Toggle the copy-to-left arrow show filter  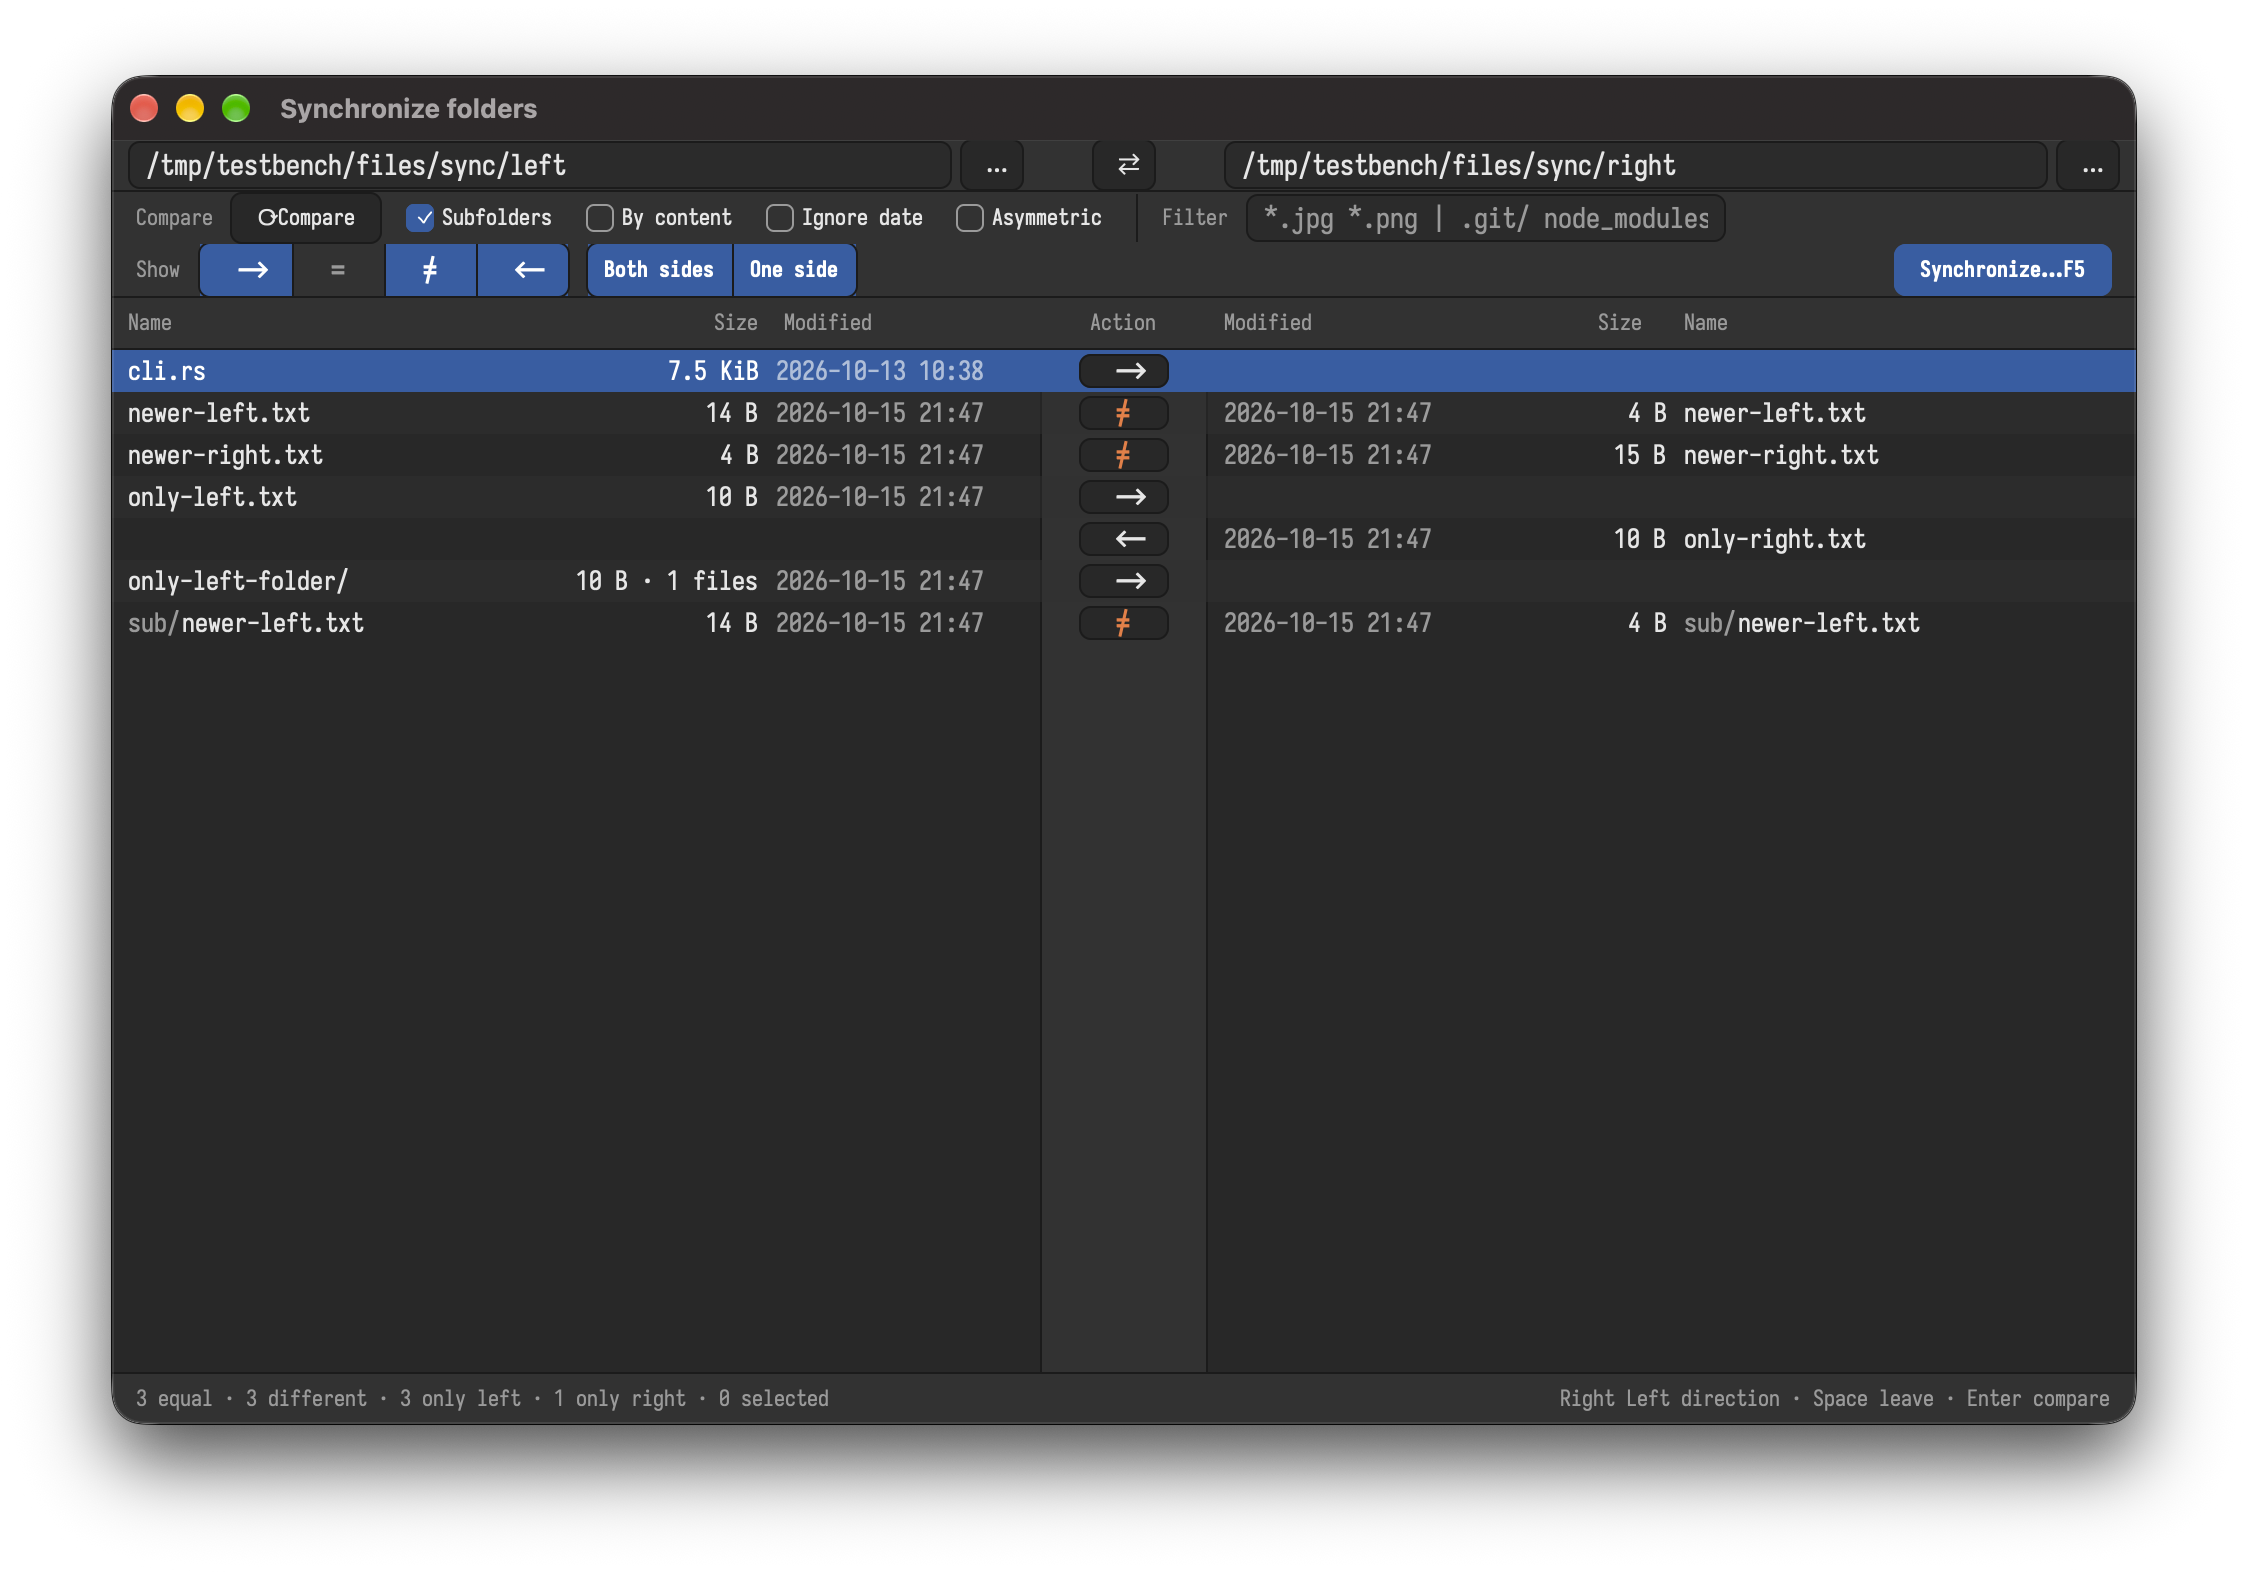[524, 270]
